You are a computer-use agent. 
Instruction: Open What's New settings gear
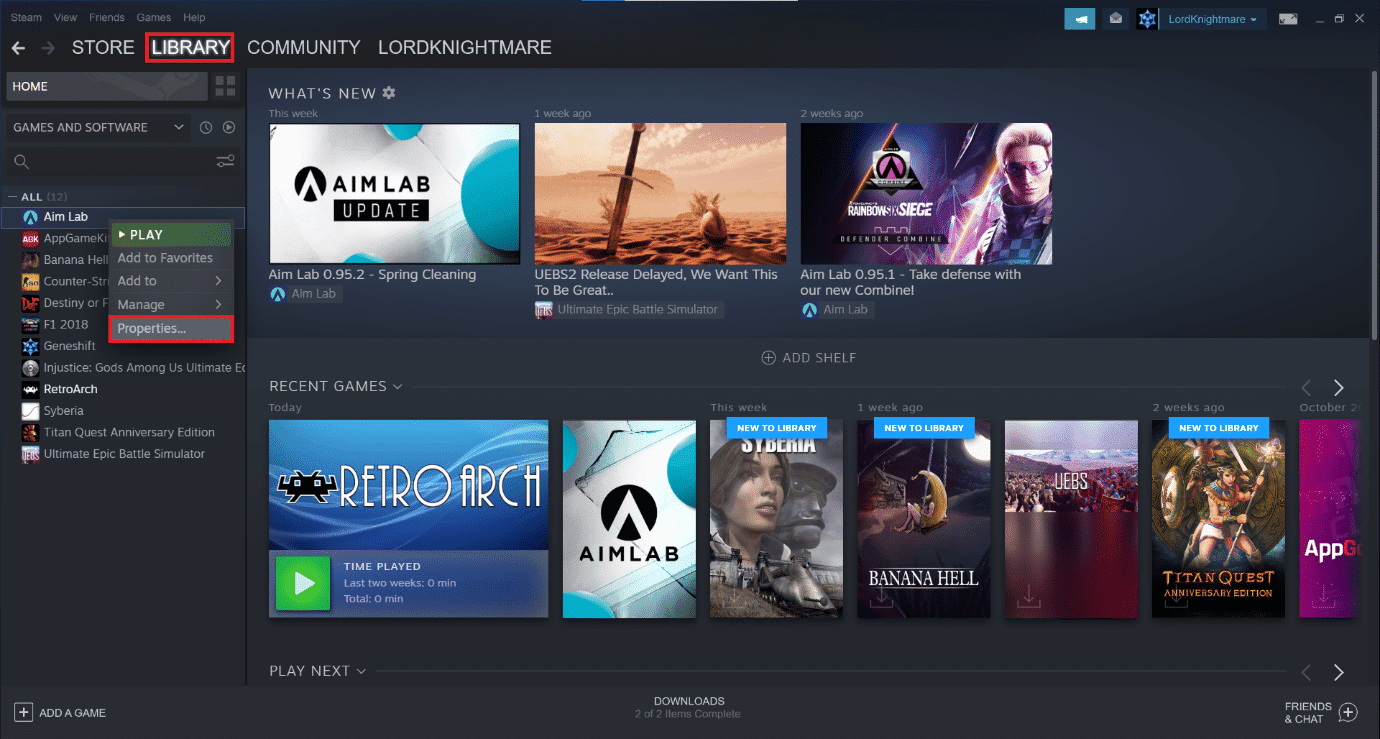point(389,93)
